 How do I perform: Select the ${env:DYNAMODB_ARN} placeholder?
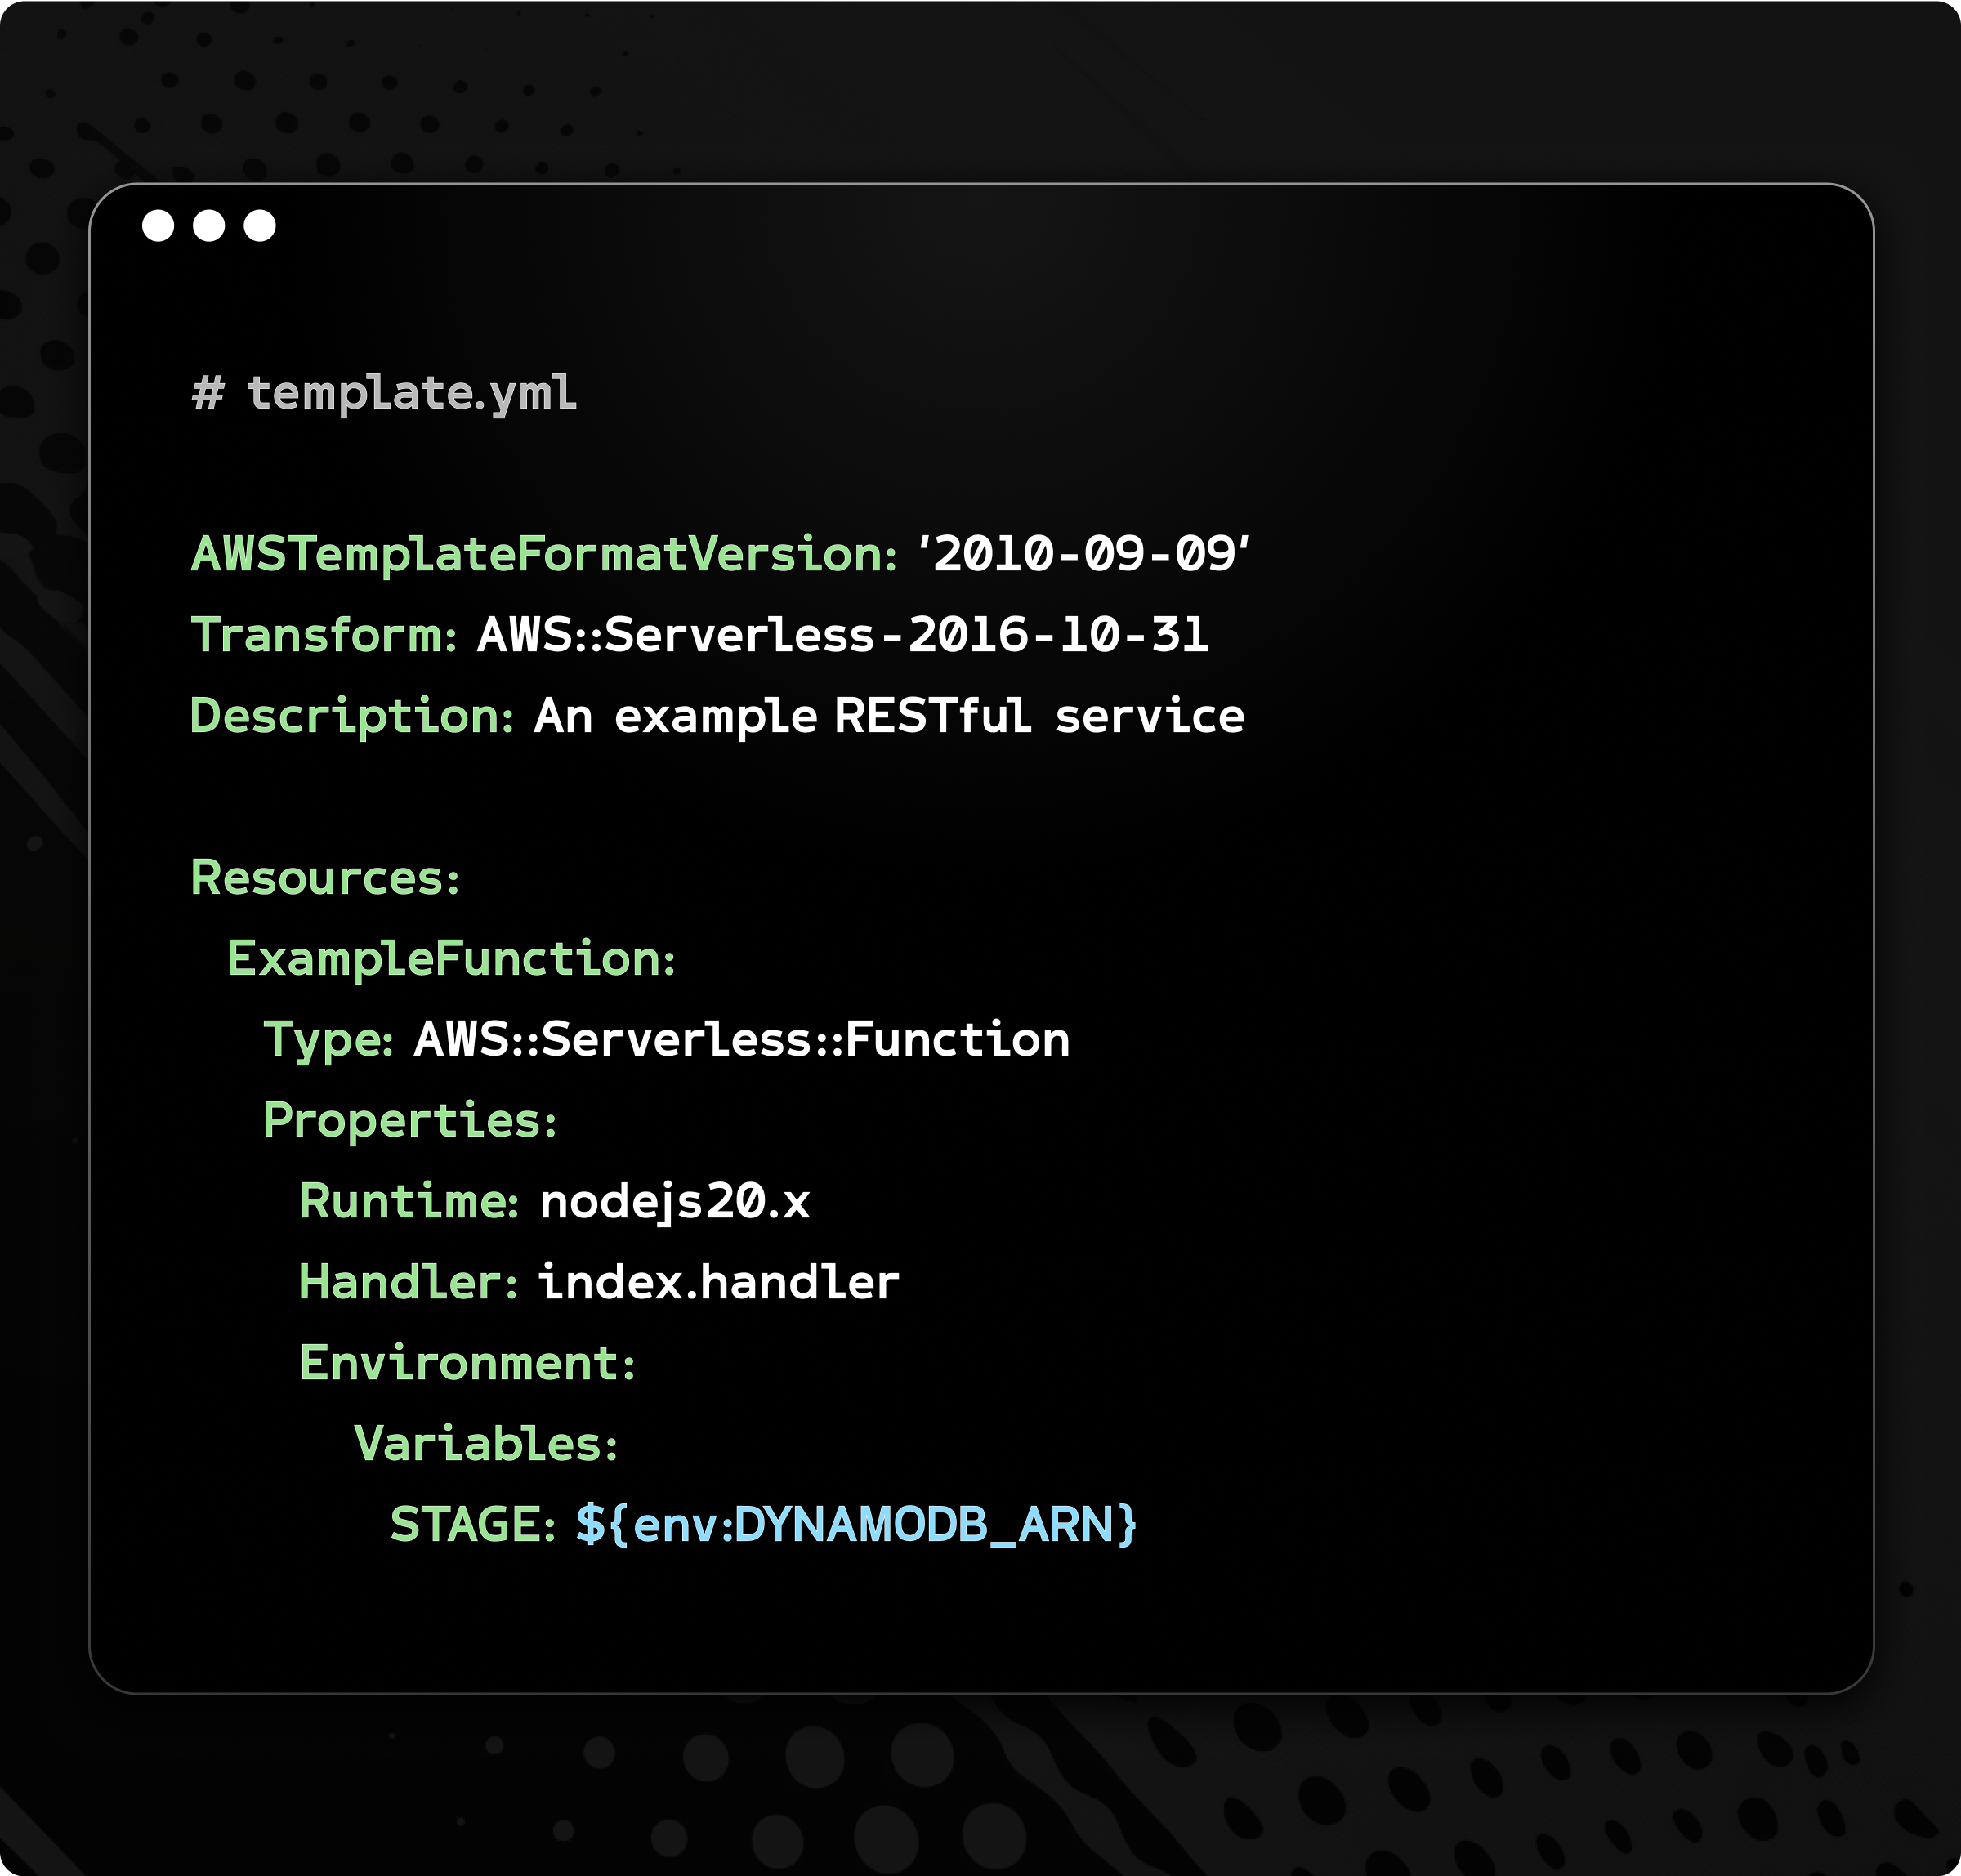(x=856, y=1525)
